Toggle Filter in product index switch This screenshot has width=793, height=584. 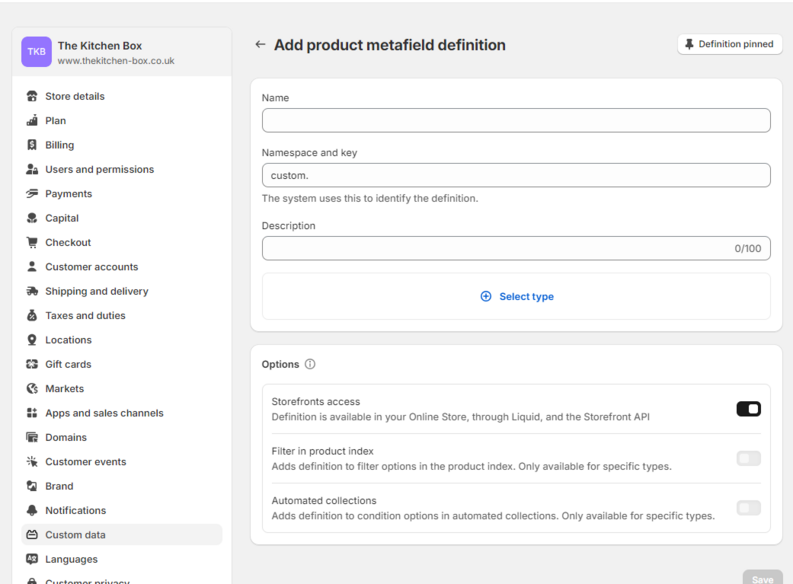click(x=748, y=458)
